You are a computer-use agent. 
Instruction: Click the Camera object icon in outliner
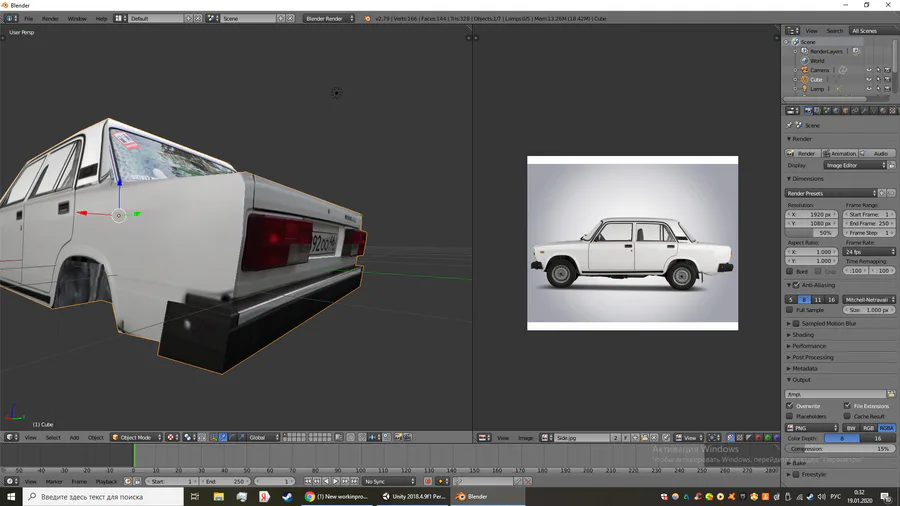click(804, 70)
